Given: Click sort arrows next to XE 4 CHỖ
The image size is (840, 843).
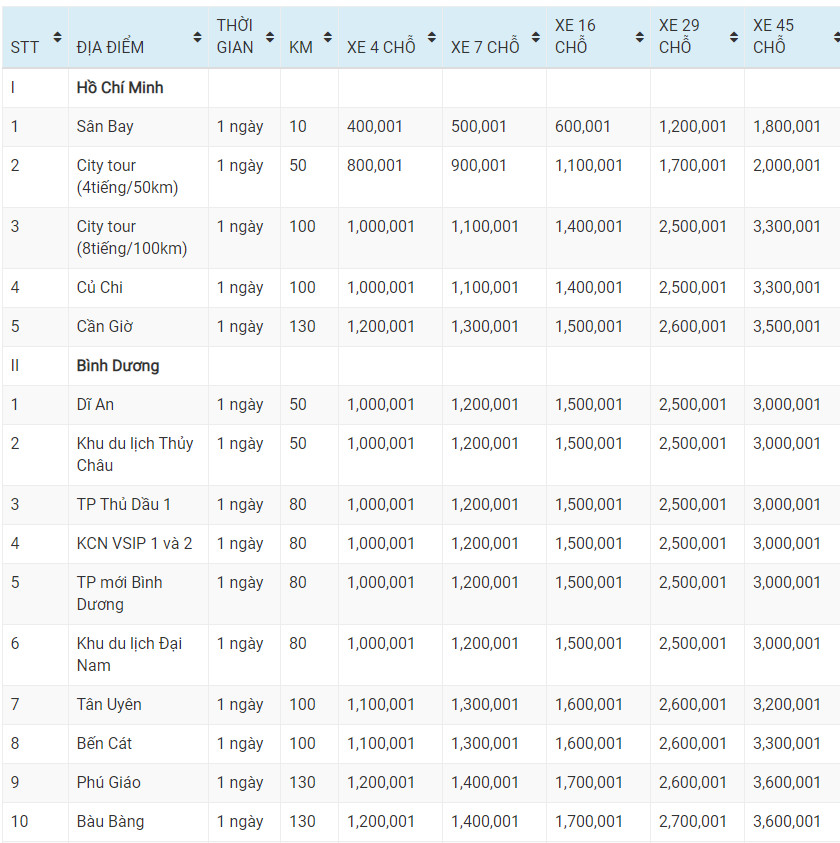Looking at the screenshot, I should pyautogui.click(x=431, y=37).
